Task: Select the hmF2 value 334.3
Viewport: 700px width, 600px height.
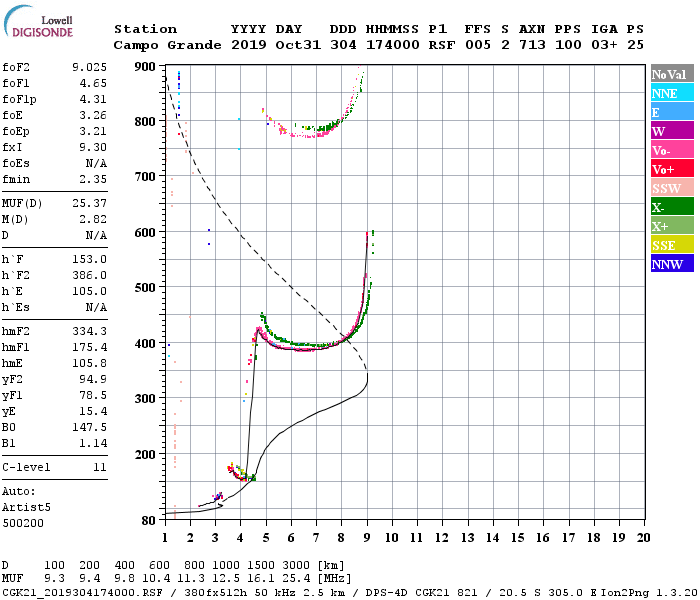Action: coord(89,331)
